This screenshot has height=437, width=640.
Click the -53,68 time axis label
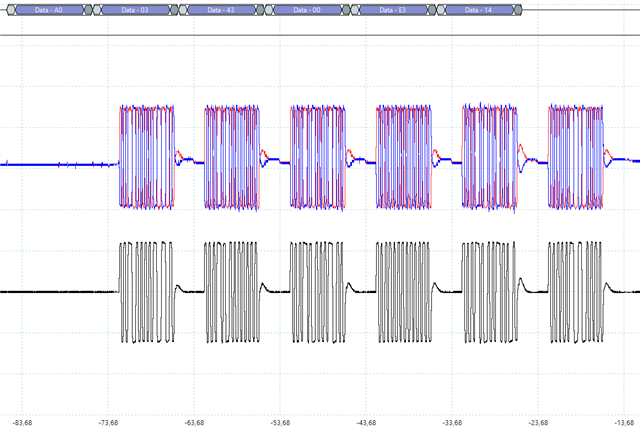click(x=280, y=423)
